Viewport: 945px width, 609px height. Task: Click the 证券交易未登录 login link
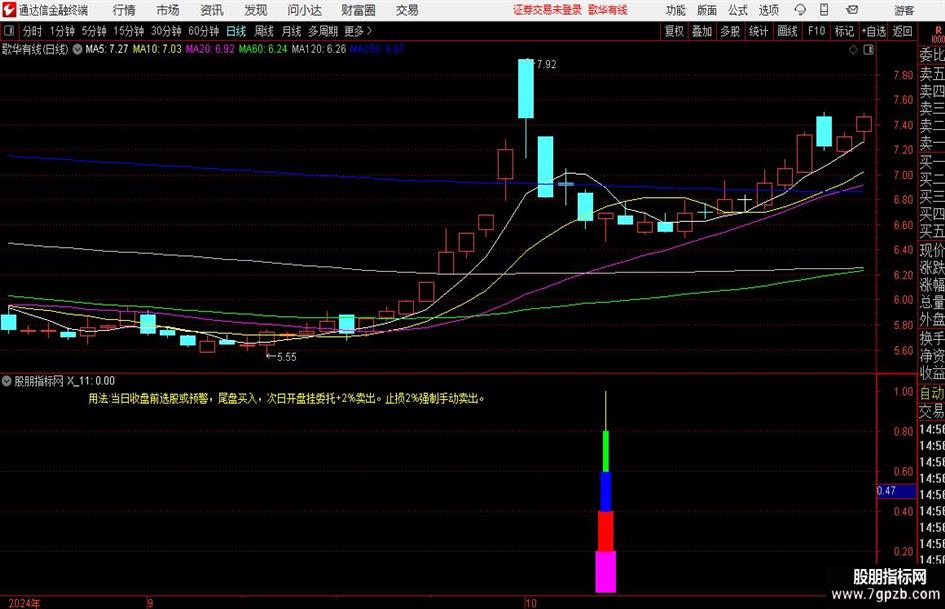(547, 10)
